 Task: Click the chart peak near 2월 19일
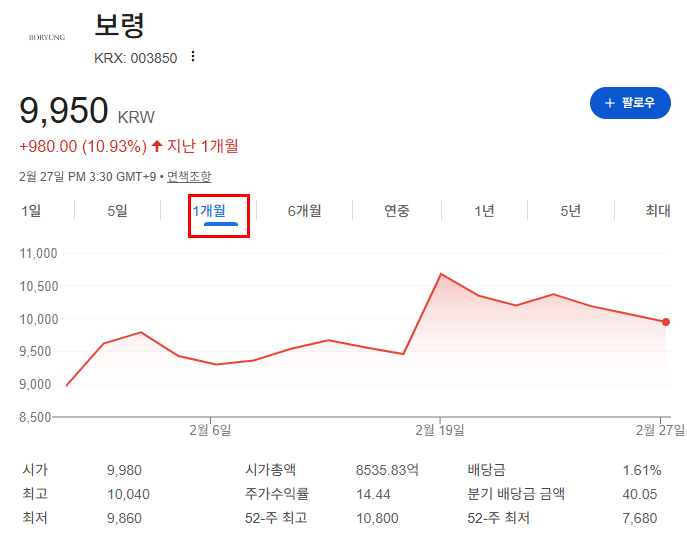(441, 274)
